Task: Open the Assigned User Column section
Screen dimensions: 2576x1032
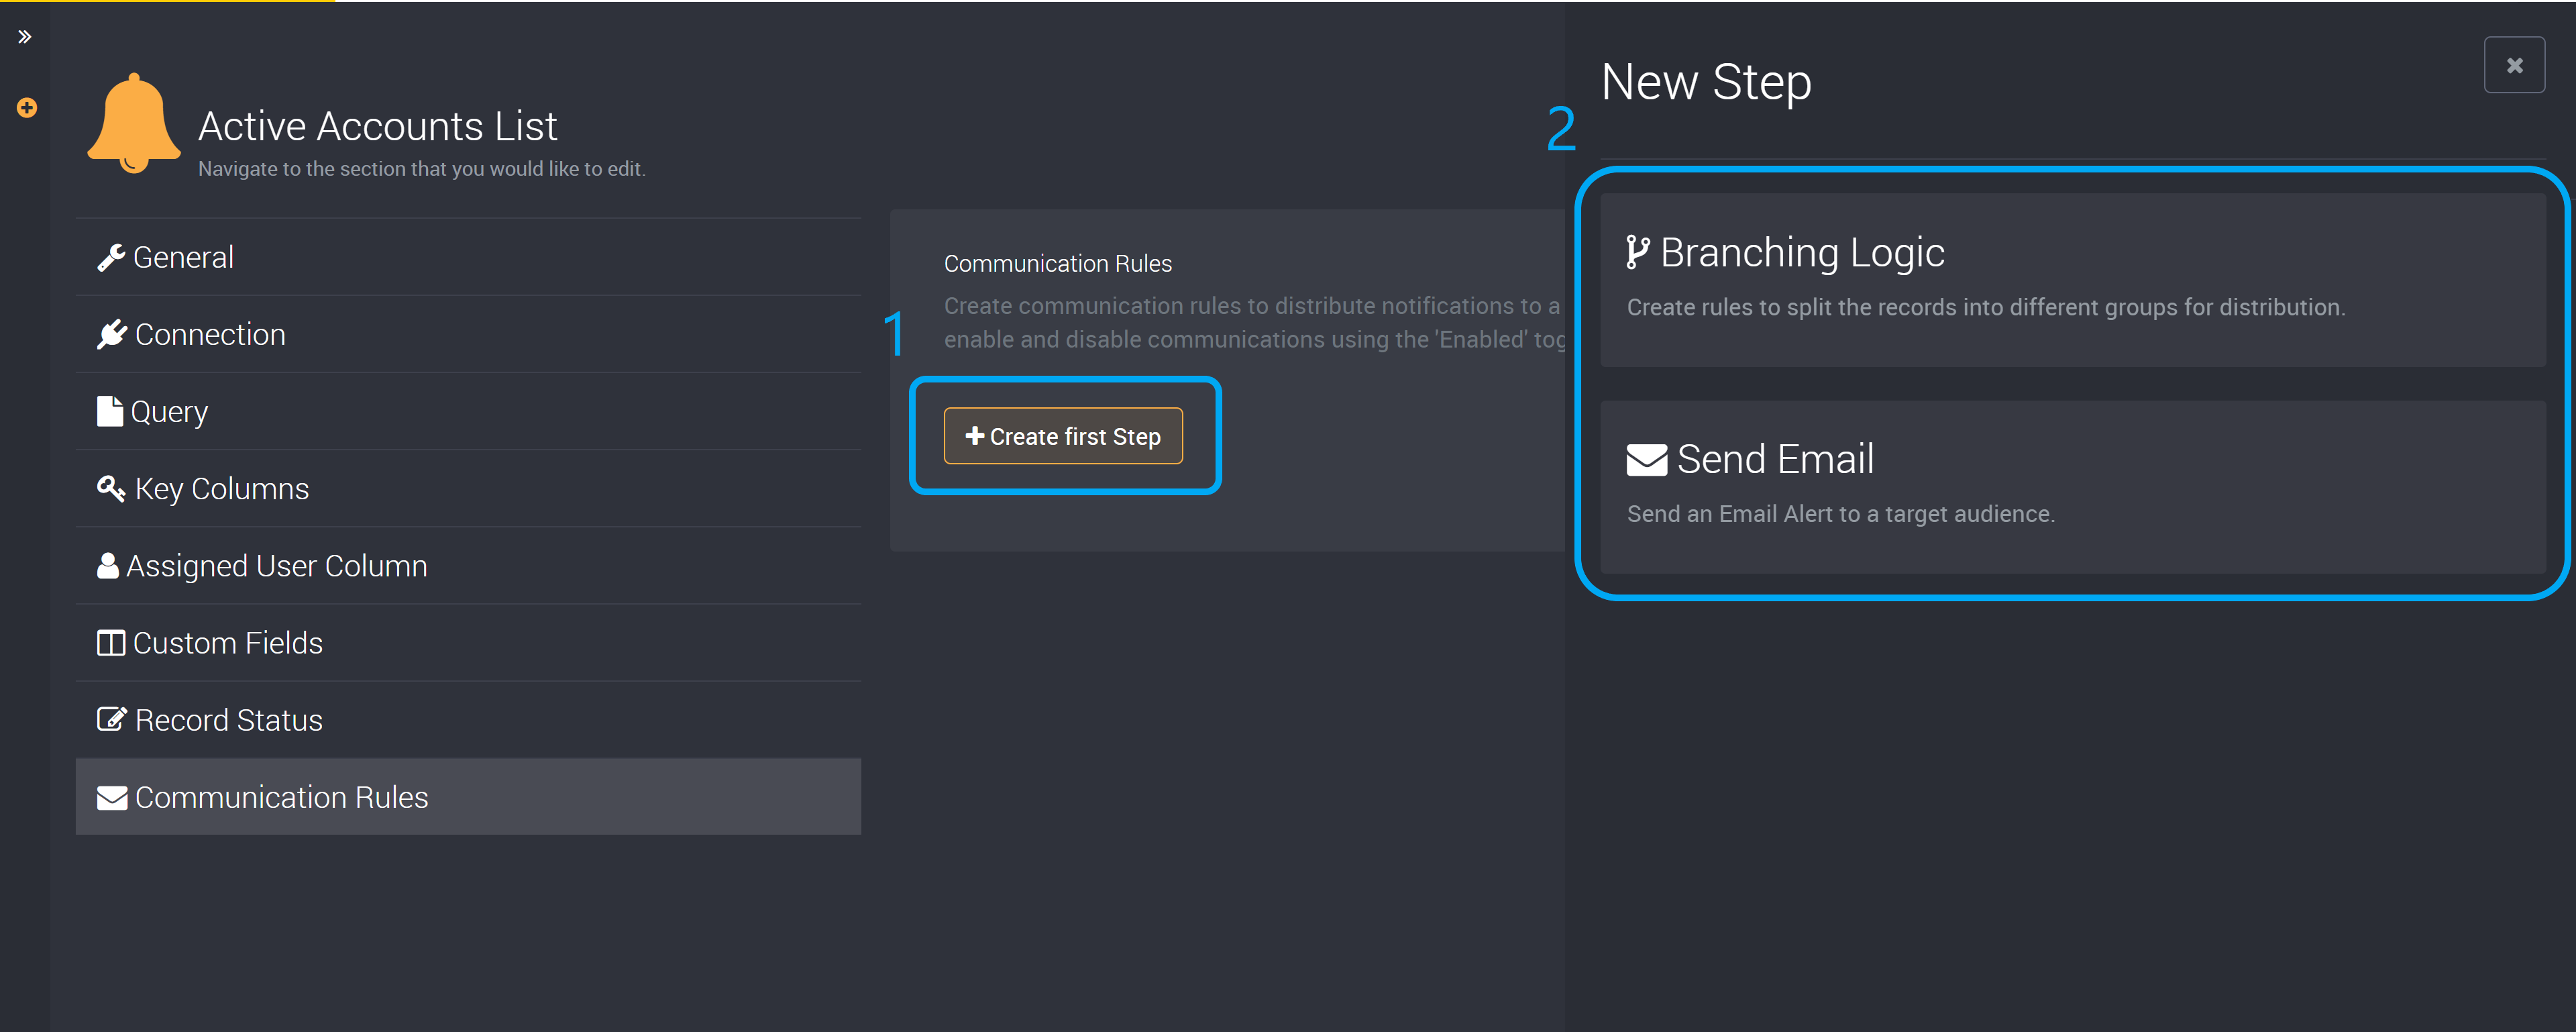Action: pos(468,565)
